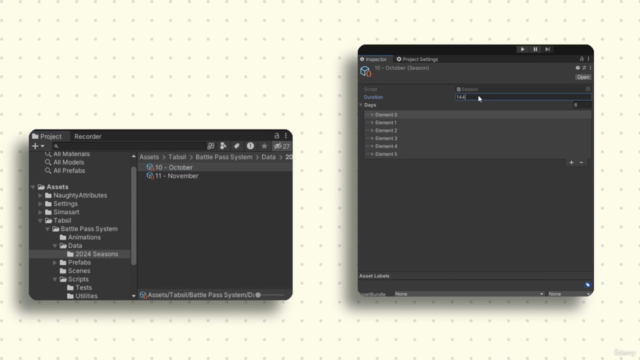Open the Search by Label tag icon
This screenshot has height=360, width=640.
237,146
